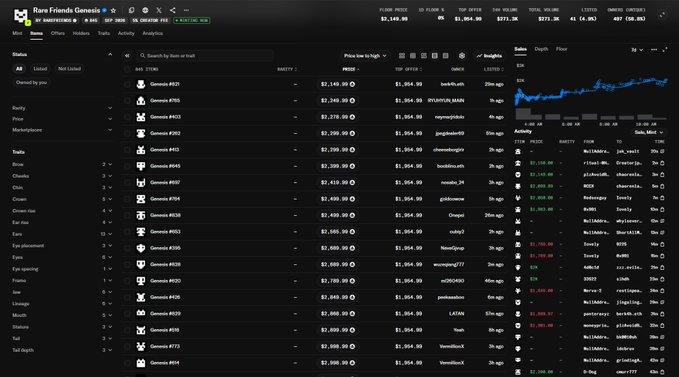Click the ETH icon next to $2,149.99 price
Viewport: 679px width, 377px height.
coord(352,84)
